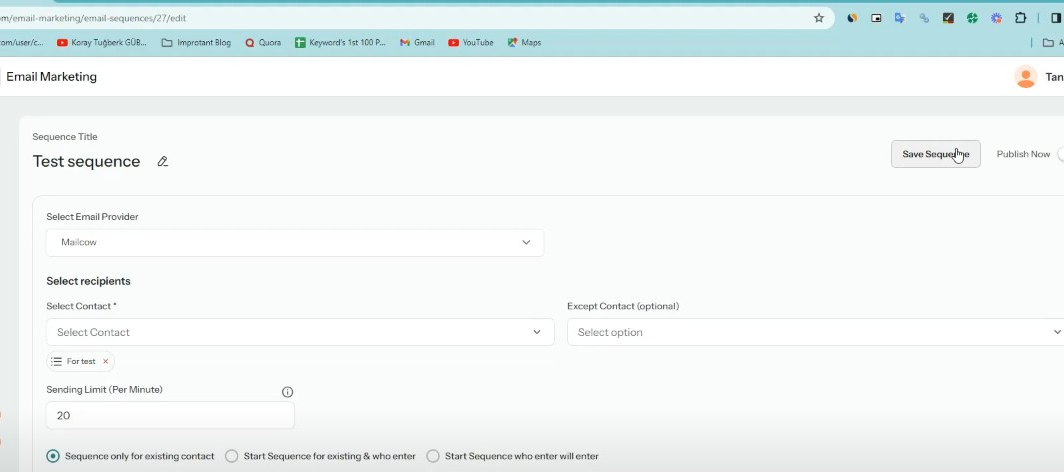This screenshot has width=1064, height=472.
Task: Select Start Sequence who enter will enter
Action: [433, 456]
